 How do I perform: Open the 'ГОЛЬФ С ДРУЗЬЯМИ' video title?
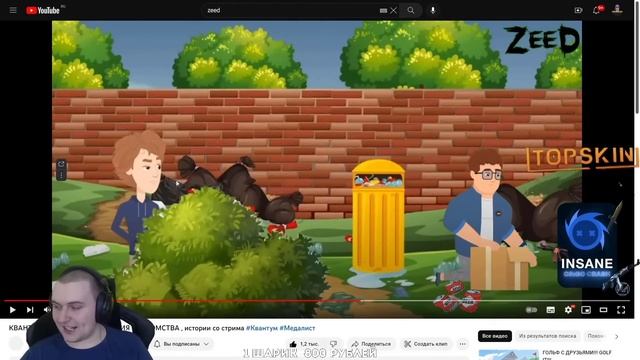[577, 352]
